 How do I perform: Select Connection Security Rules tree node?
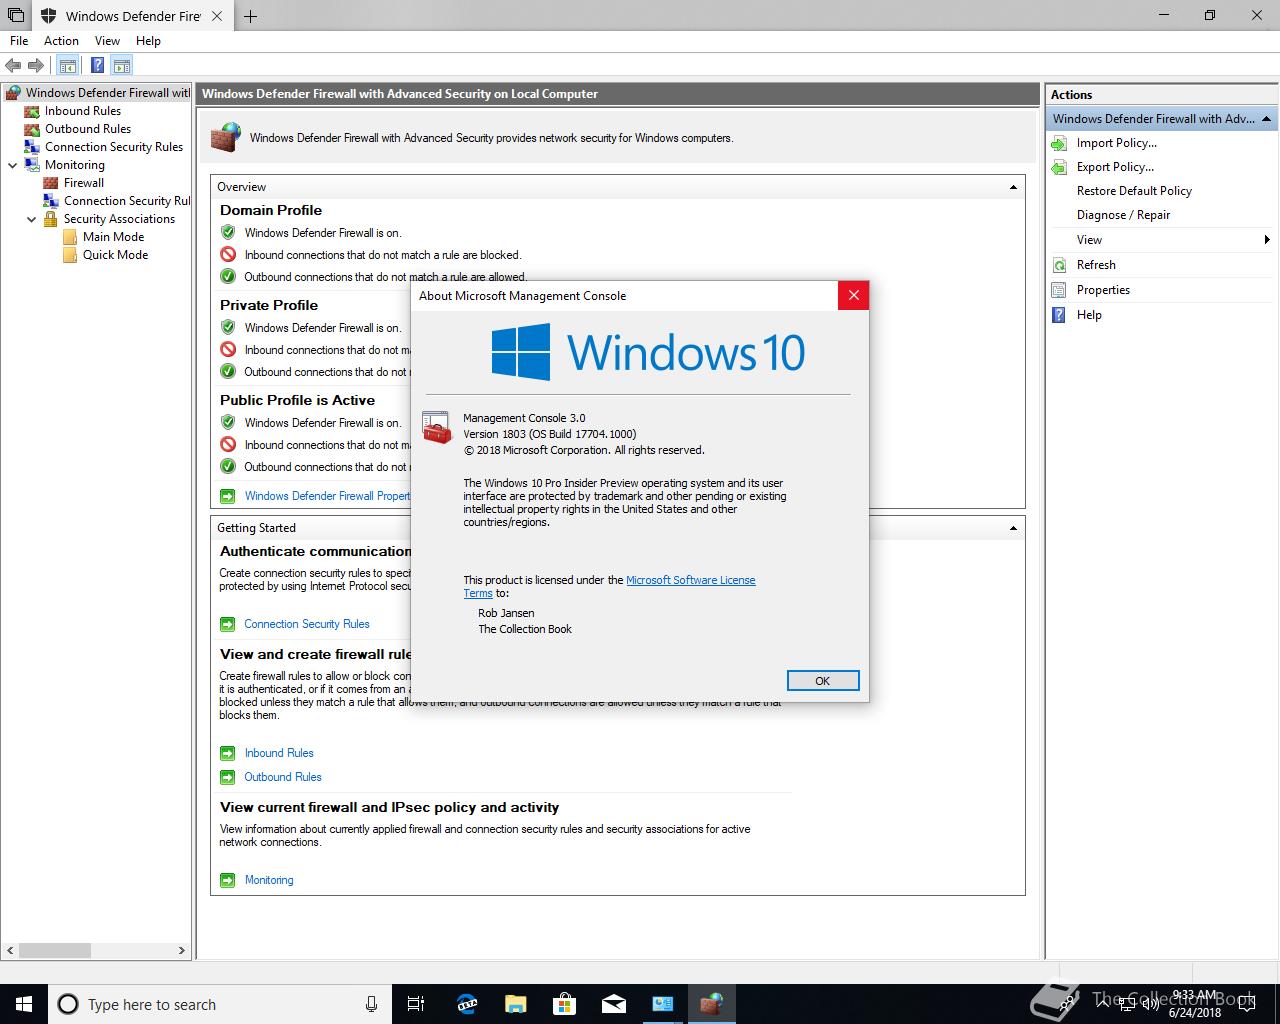[x=114, y=147]
